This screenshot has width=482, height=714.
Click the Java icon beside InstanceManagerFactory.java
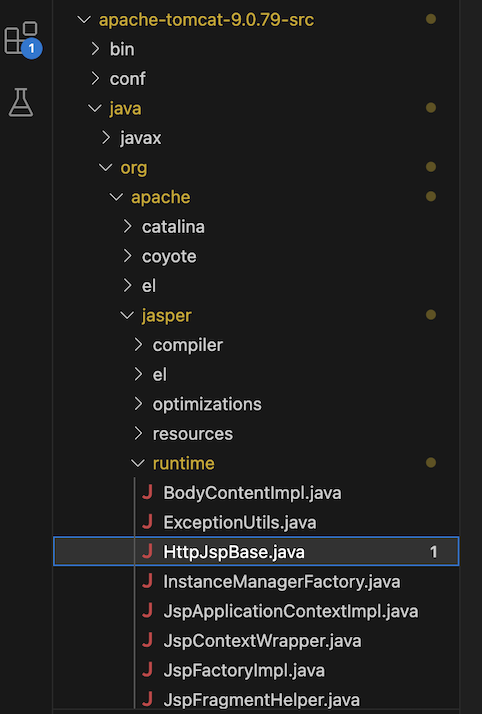147,581
